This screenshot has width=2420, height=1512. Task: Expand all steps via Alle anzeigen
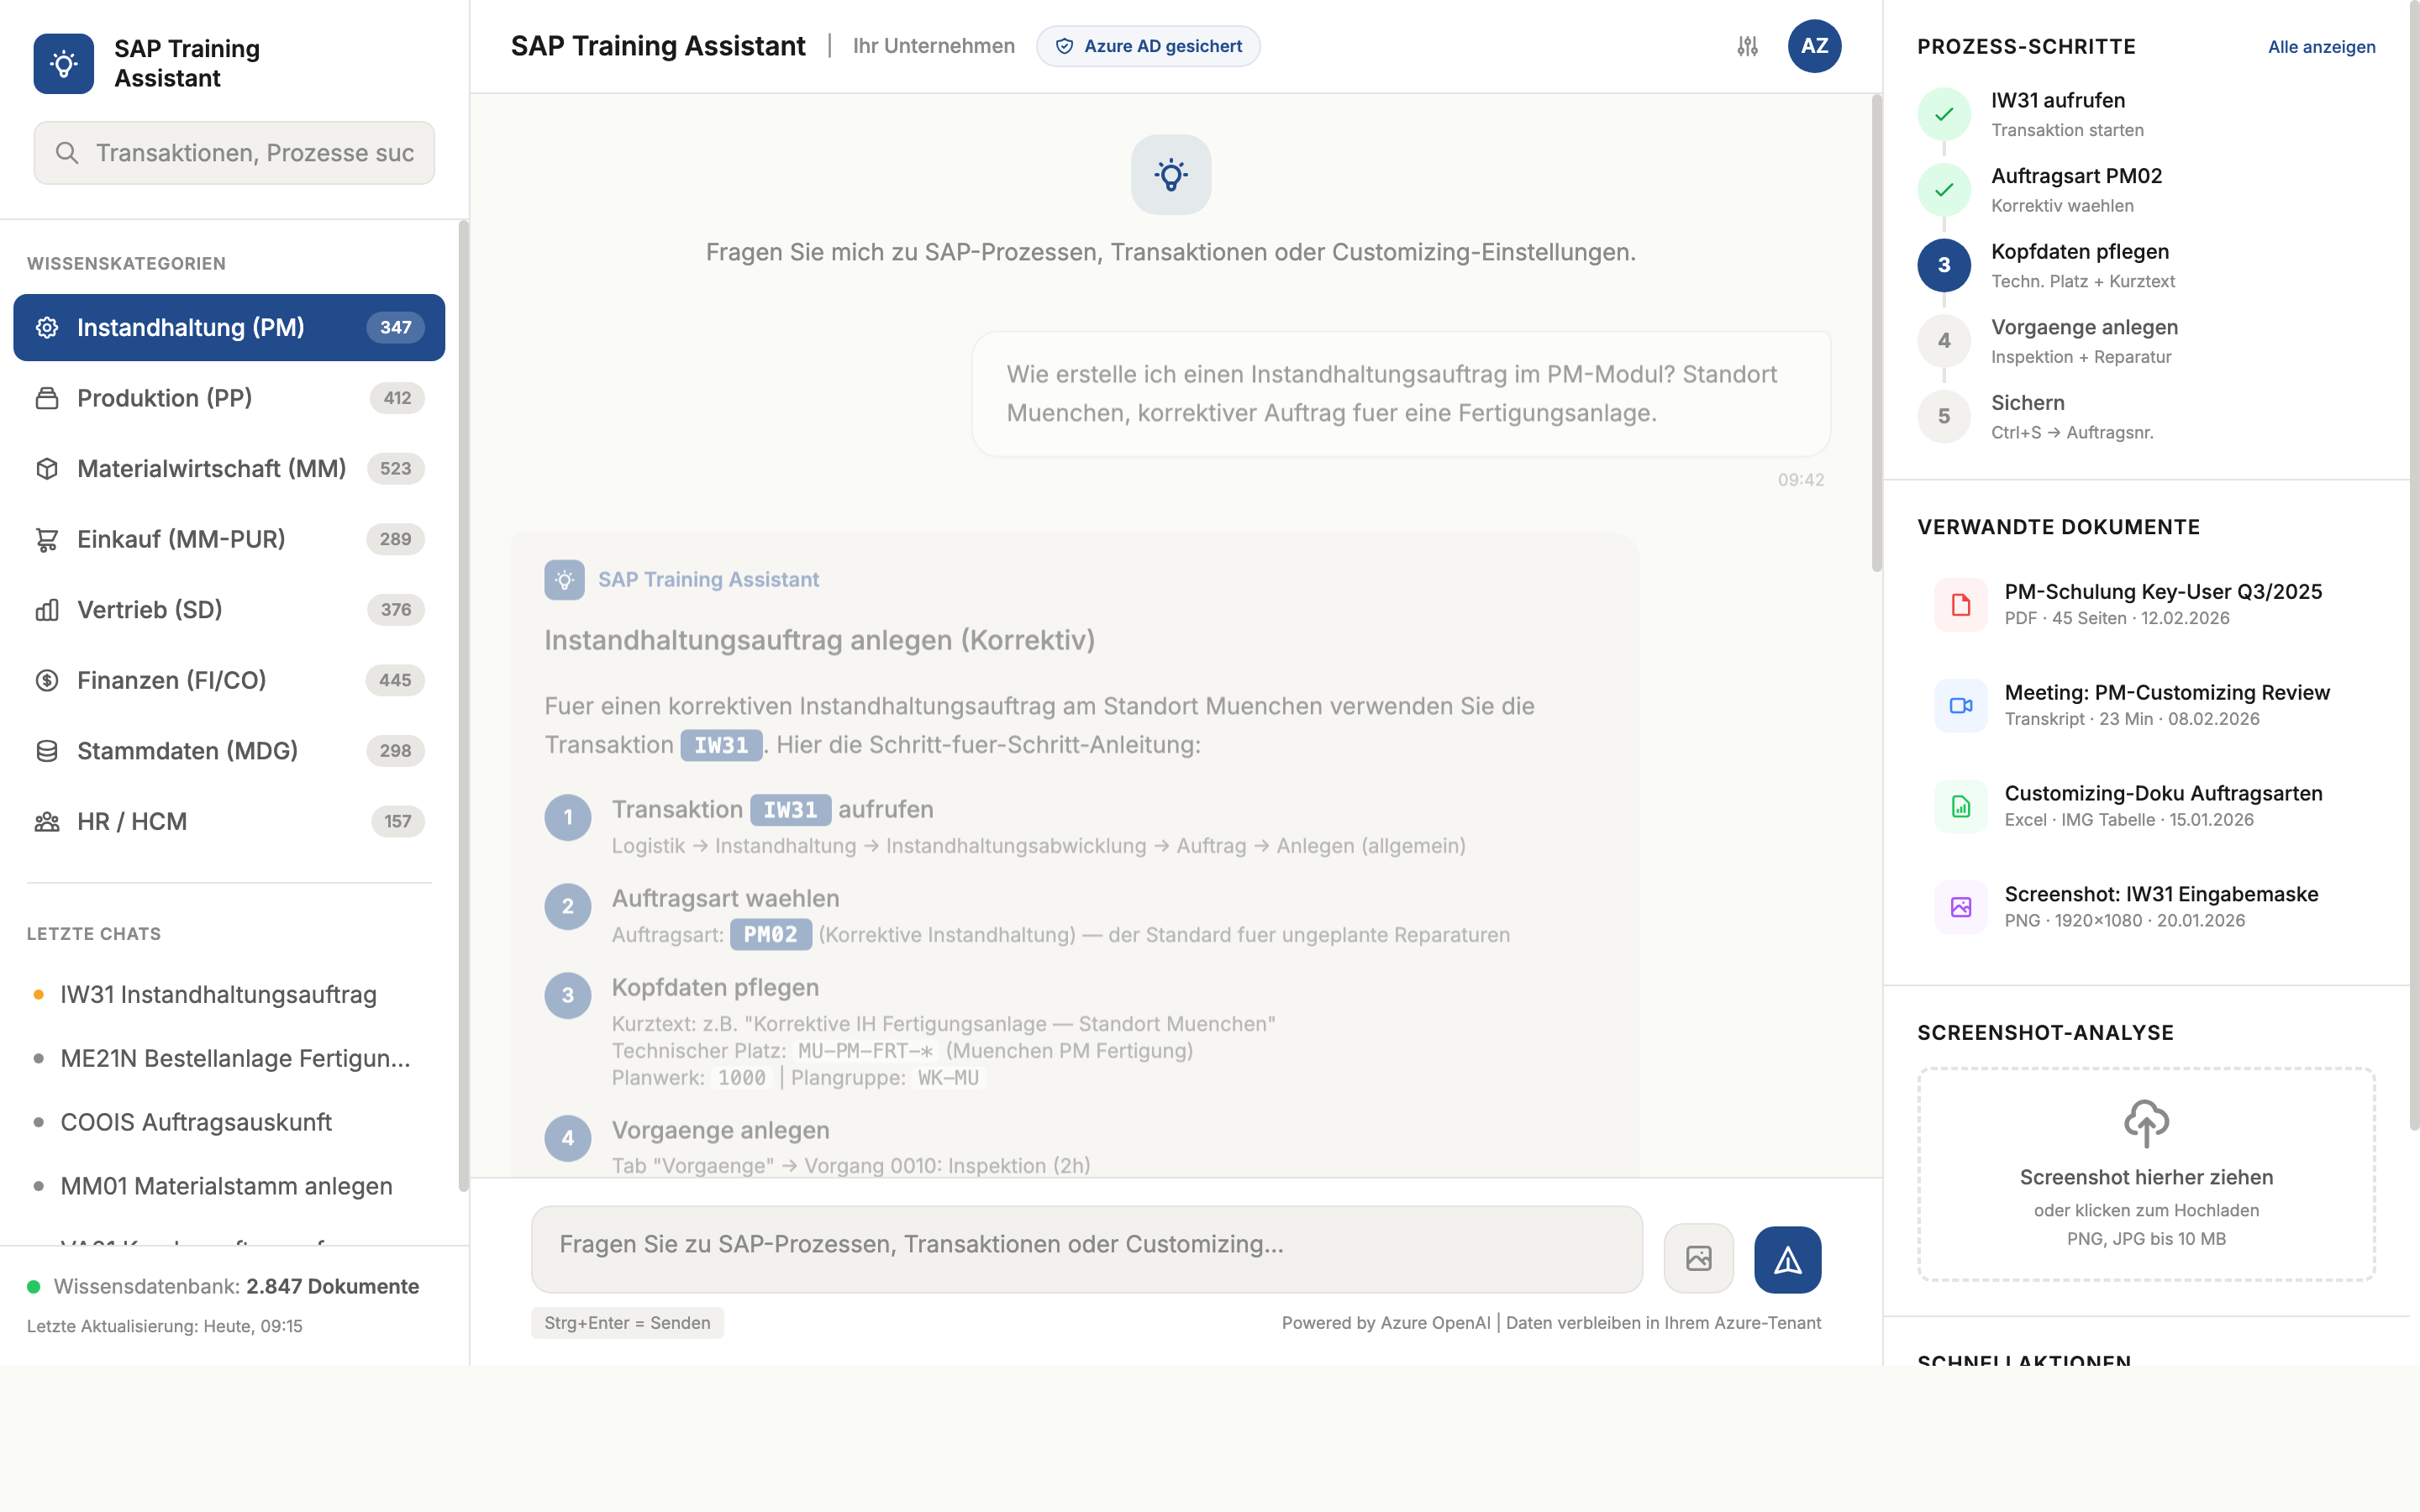[x=2322, y=46]
